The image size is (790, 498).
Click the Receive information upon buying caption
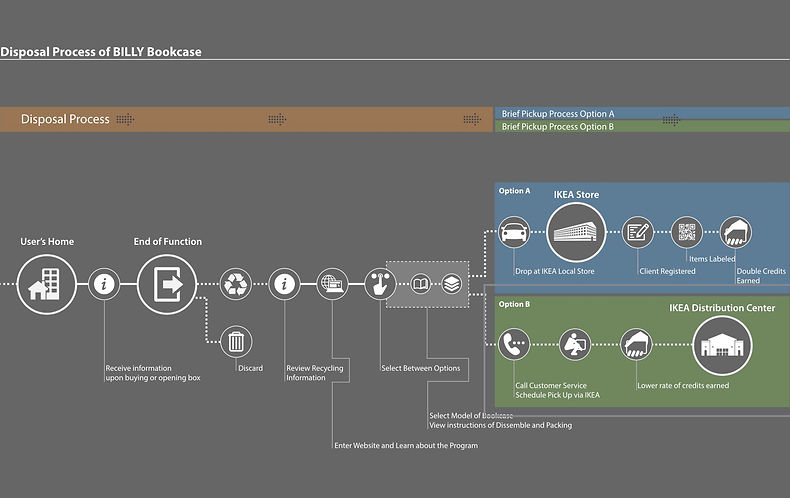pyautogui.click(x=153, y=373)
